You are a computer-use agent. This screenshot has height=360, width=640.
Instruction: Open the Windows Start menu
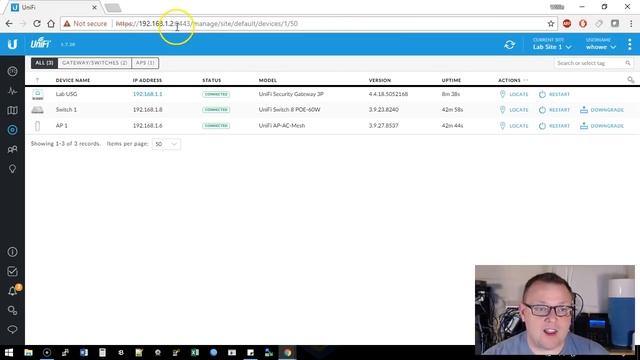(x=9, y=353)
